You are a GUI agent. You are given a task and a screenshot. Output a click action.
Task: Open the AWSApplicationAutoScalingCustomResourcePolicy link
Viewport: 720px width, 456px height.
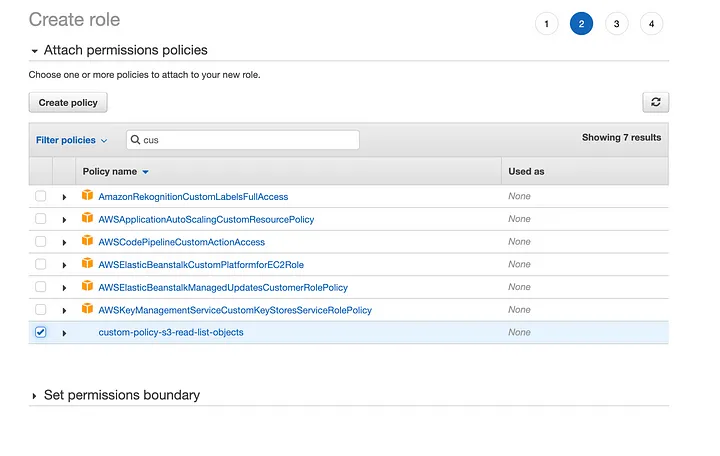(206, 220)
